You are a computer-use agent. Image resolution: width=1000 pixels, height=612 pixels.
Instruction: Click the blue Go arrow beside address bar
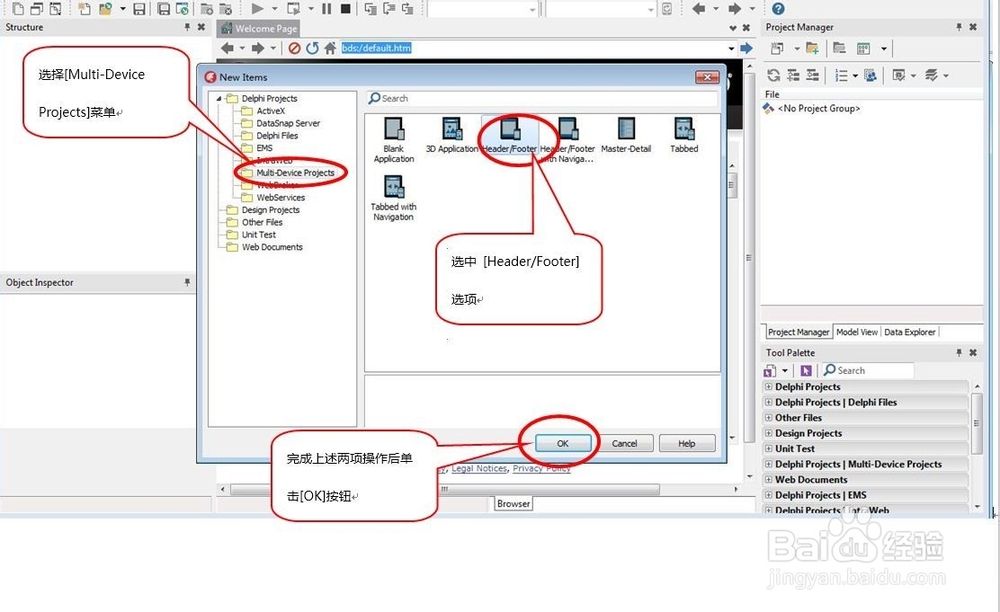pos(746,48)
